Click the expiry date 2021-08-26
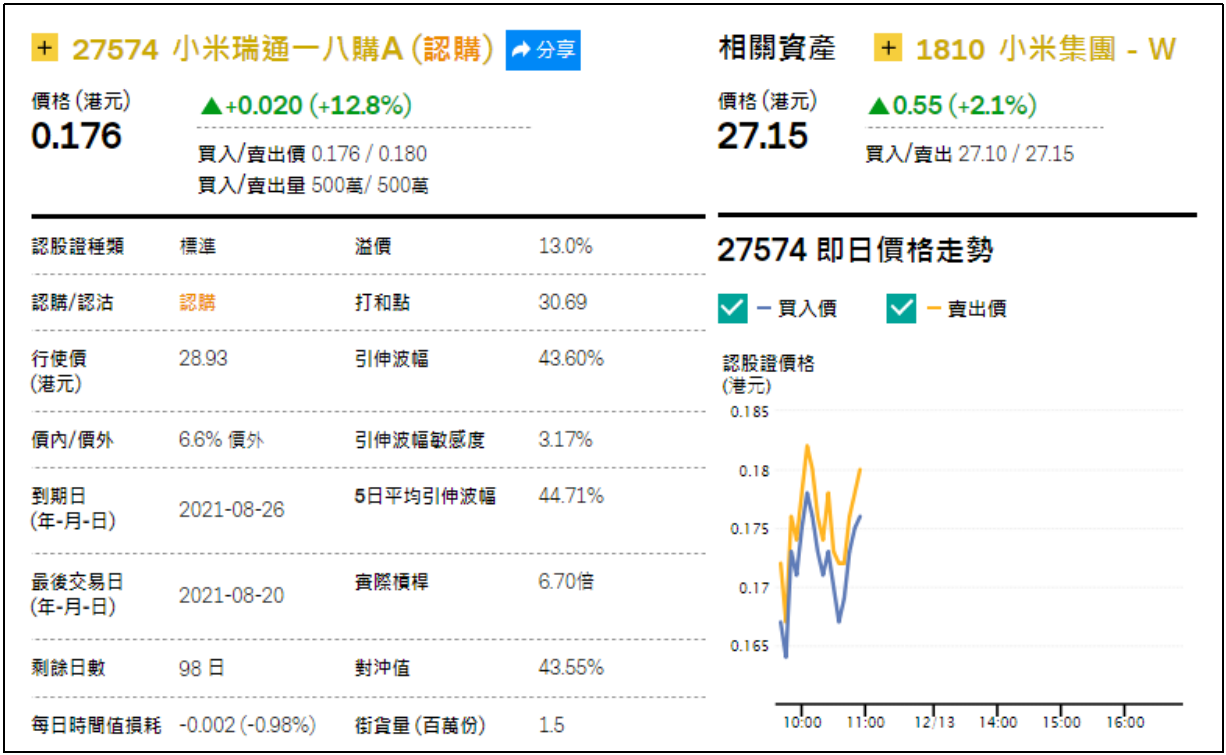Viewport: 1226px width, 755px height. point(231,509)
